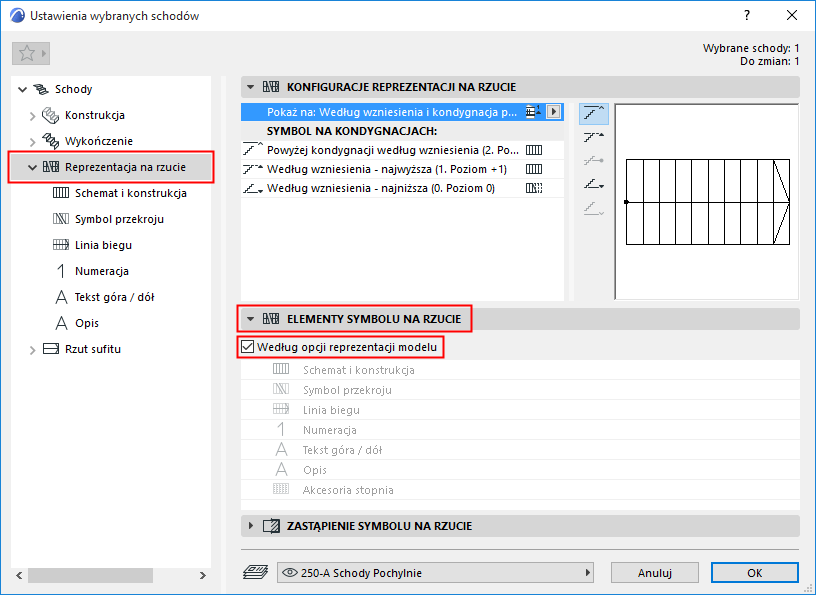Expand the Konstrukcja tree branch
Screen dimensions: 816x595
32,116
